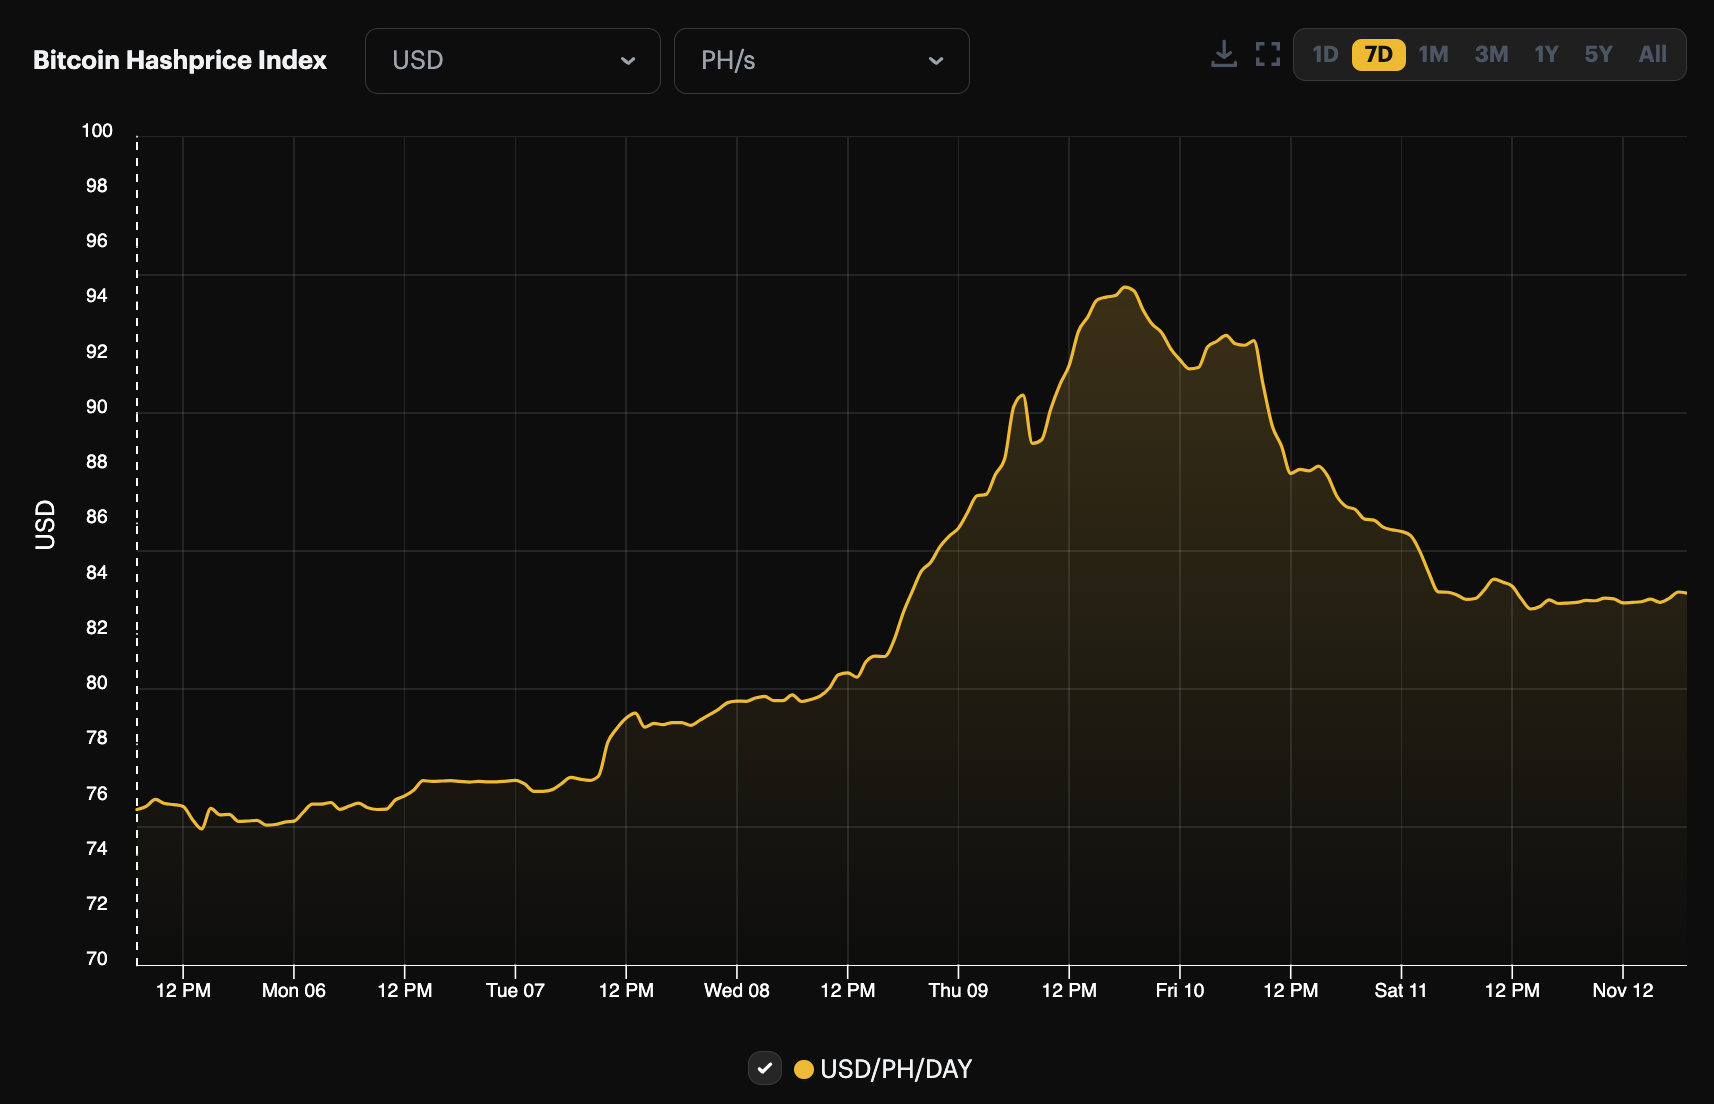The image size is (1714, 1104).
Task: Click the Bitcoin Hashprice Index title
Action: coord(180,59)
